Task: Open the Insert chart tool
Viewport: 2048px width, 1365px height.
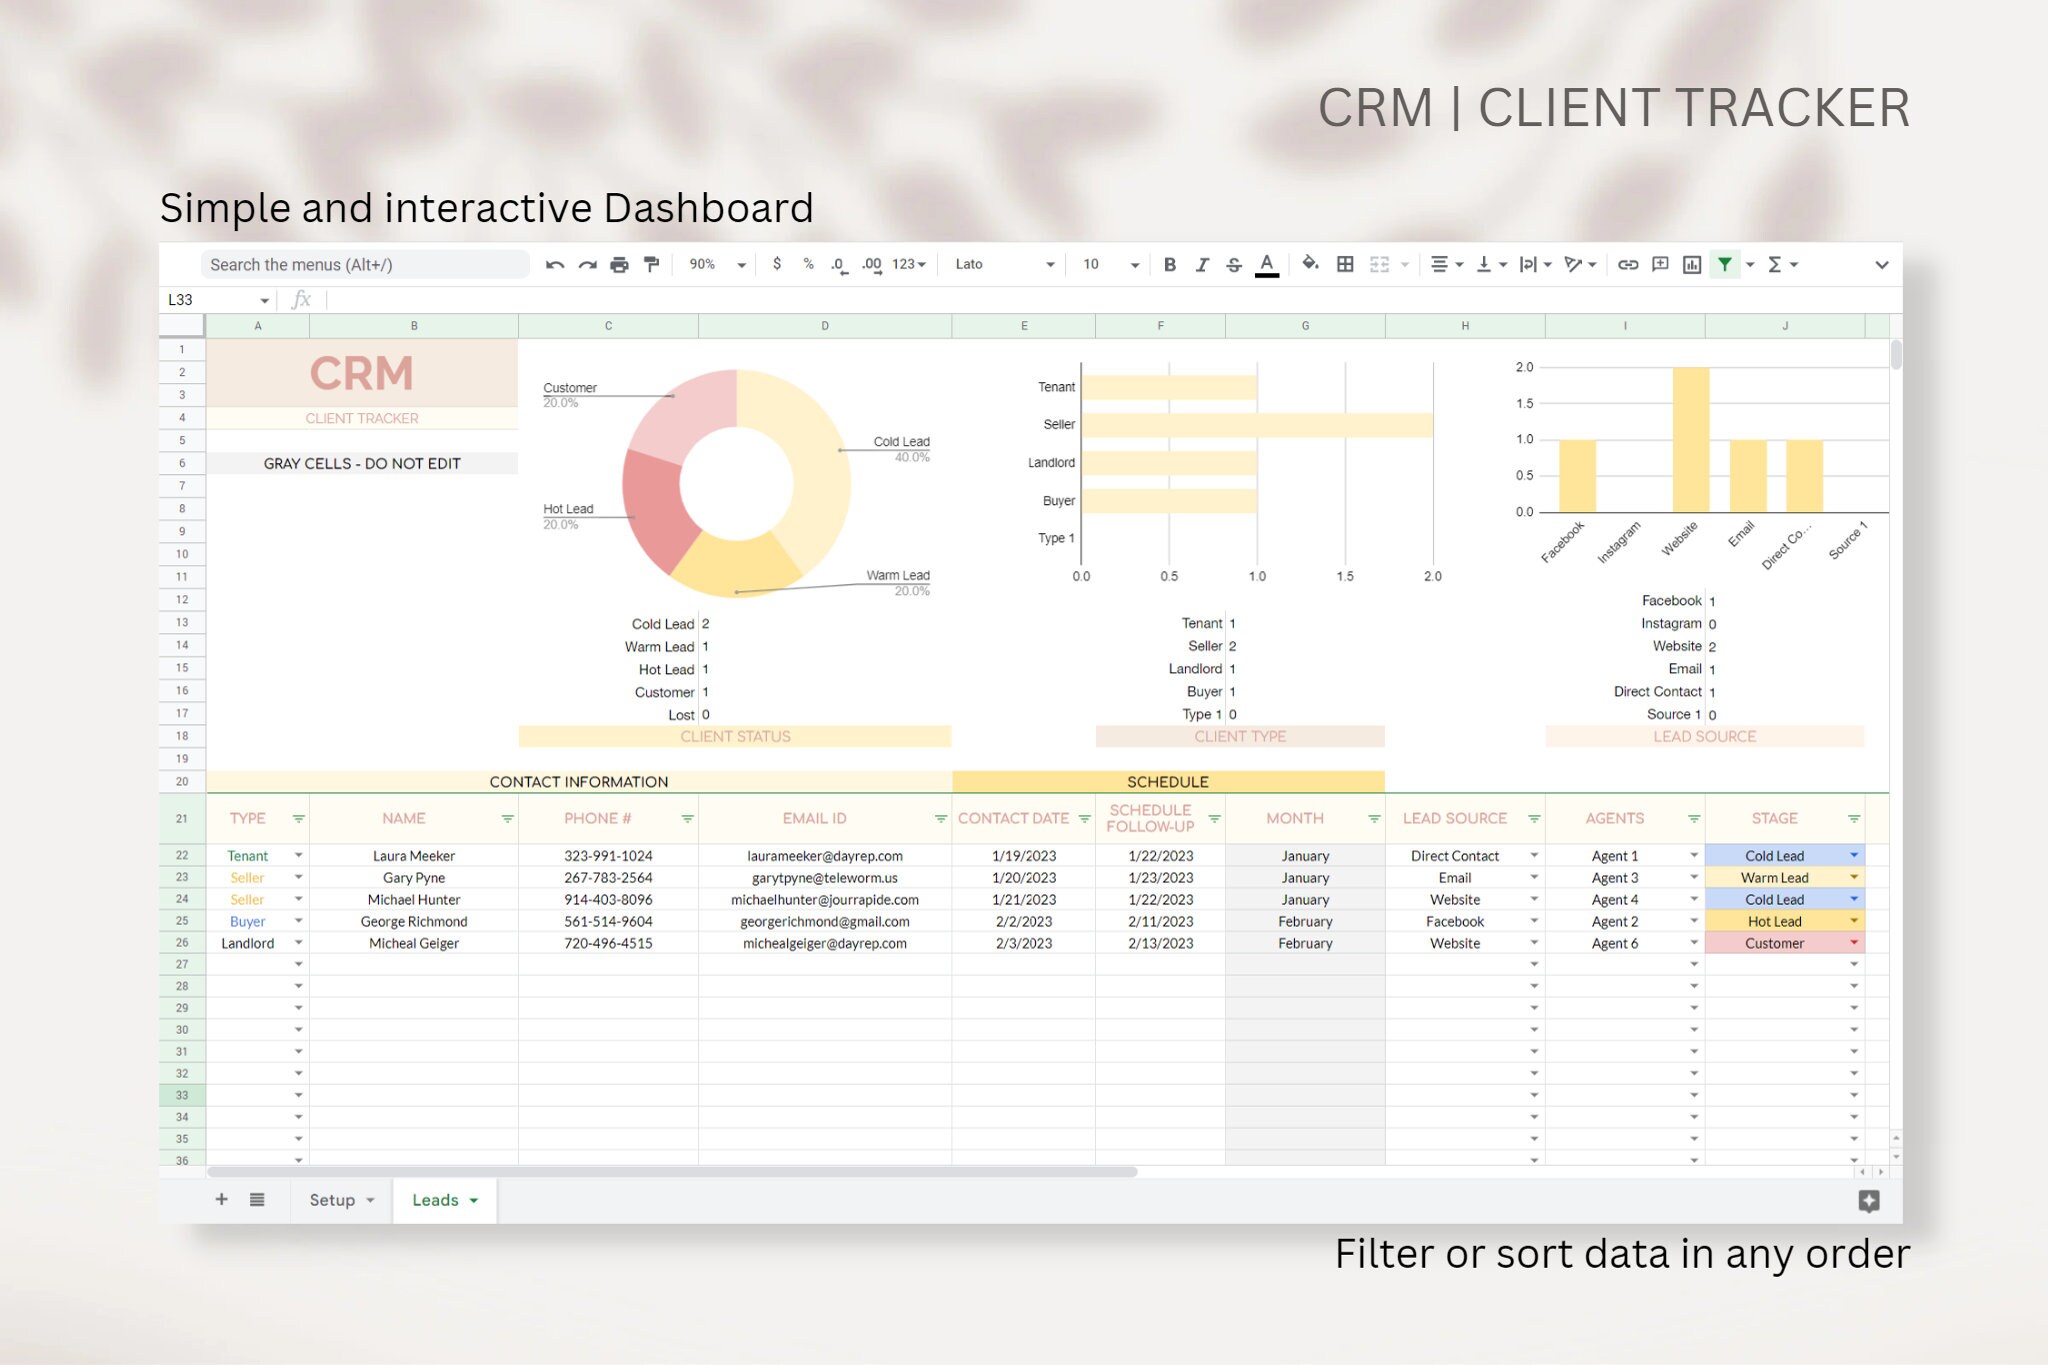Action: click(1692, 264)
